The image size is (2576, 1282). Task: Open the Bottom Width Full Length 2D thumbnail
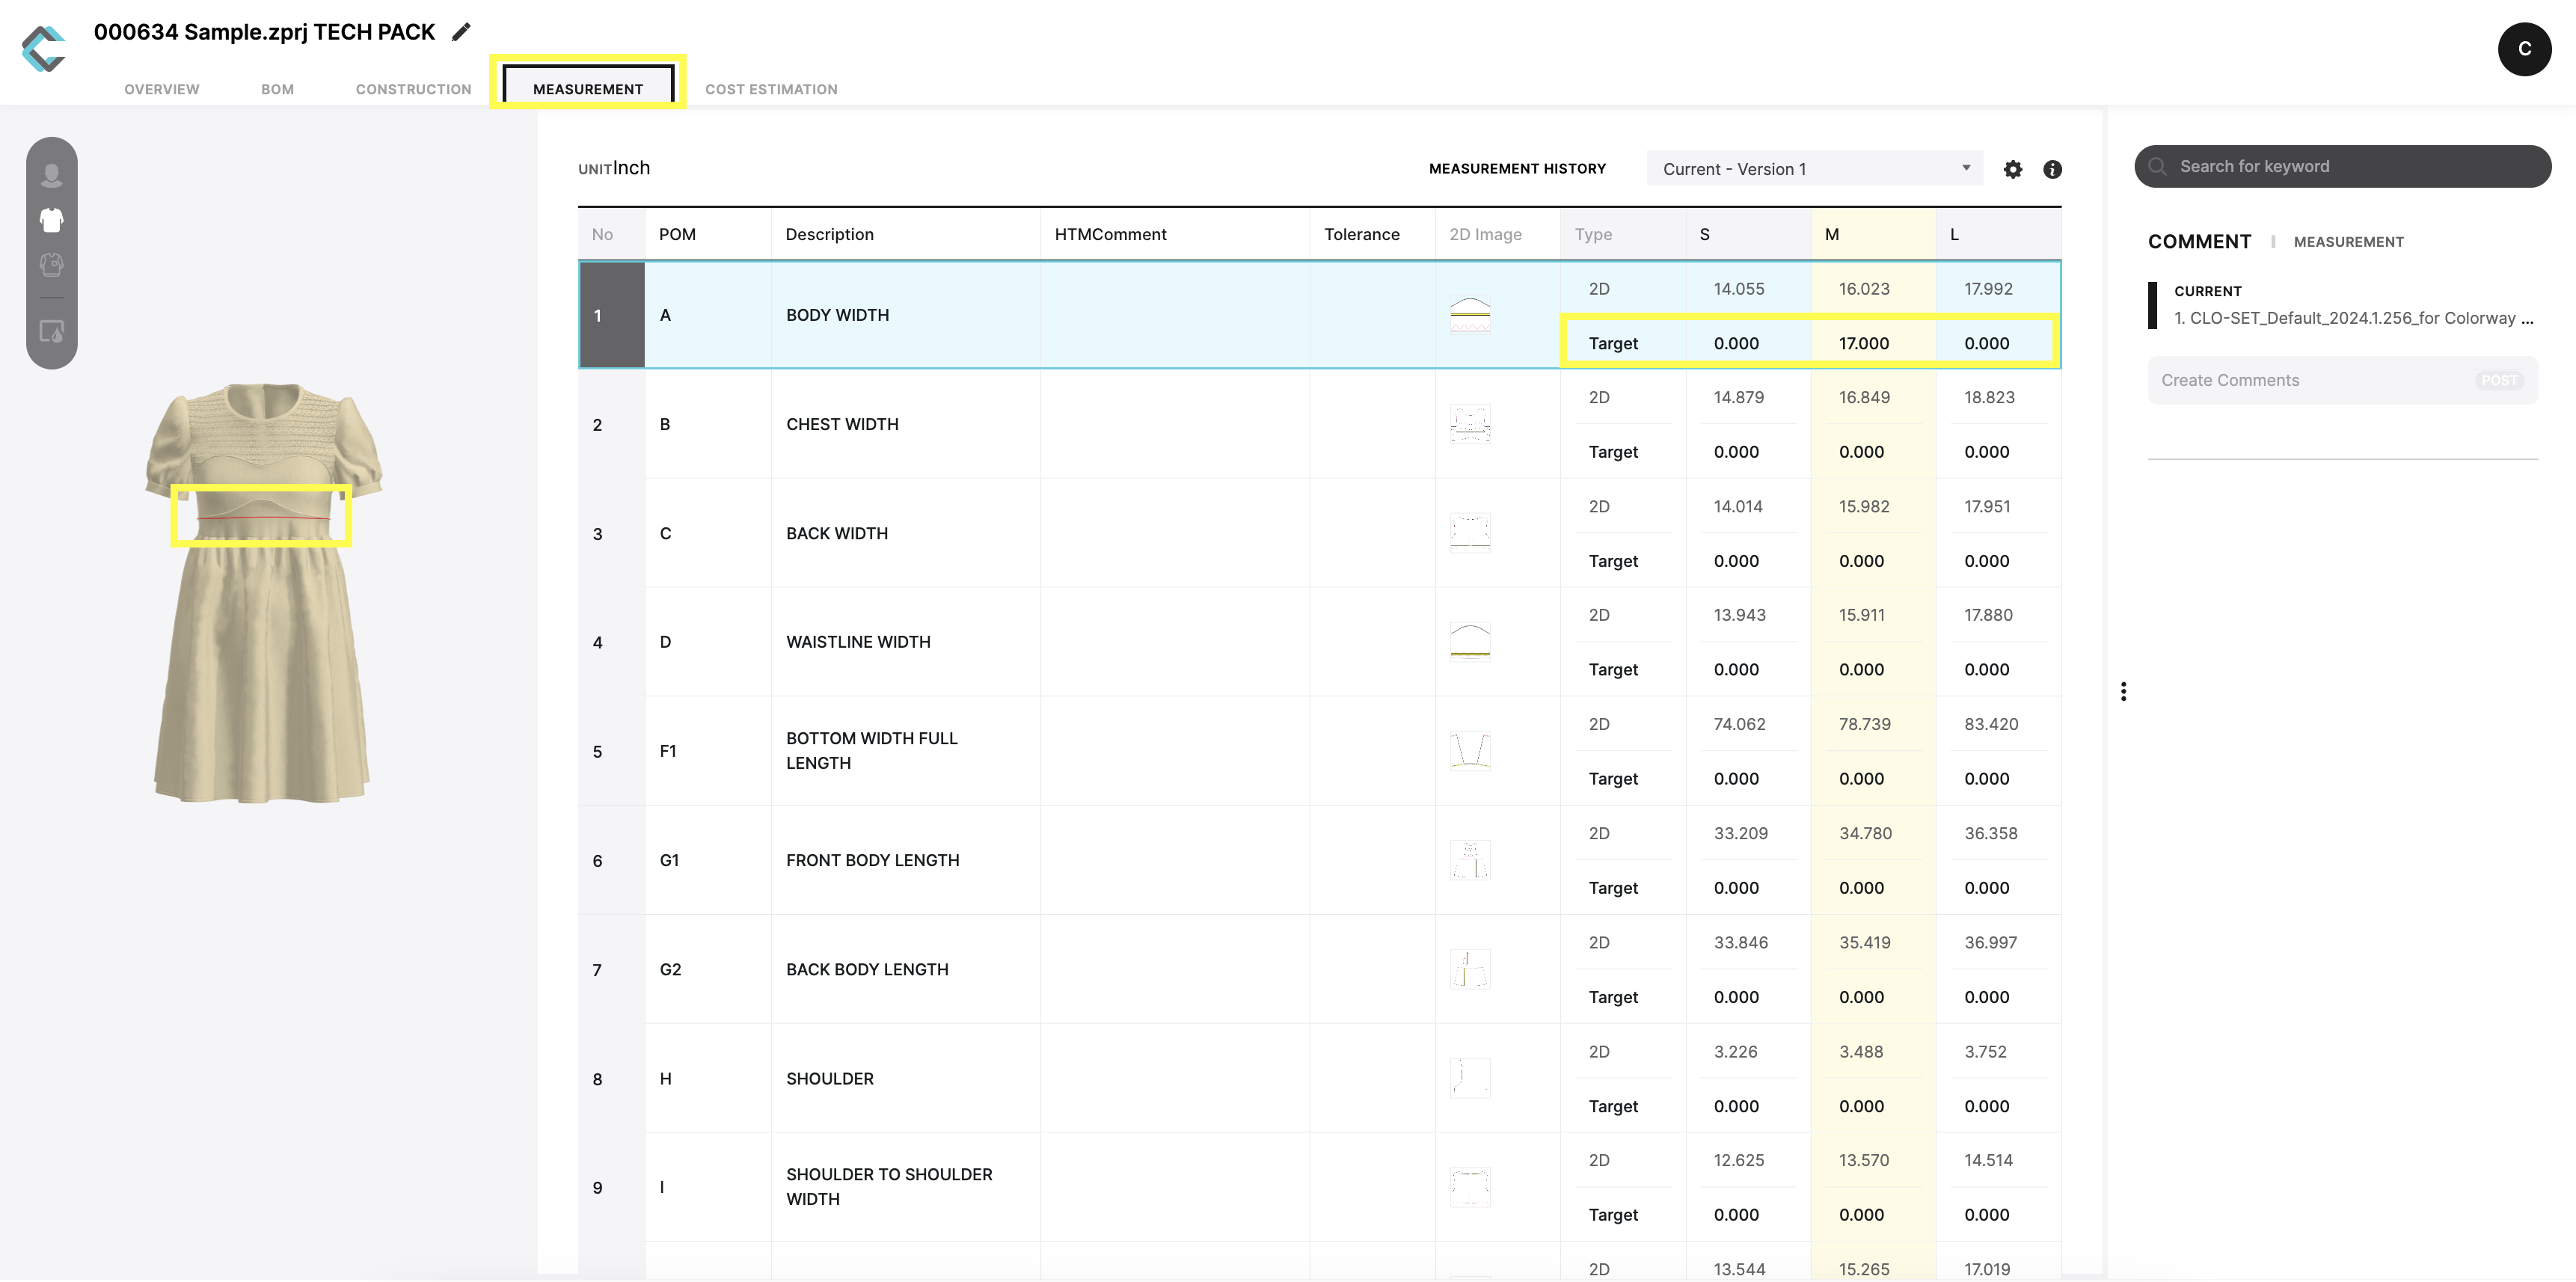tap(1470, 751)
